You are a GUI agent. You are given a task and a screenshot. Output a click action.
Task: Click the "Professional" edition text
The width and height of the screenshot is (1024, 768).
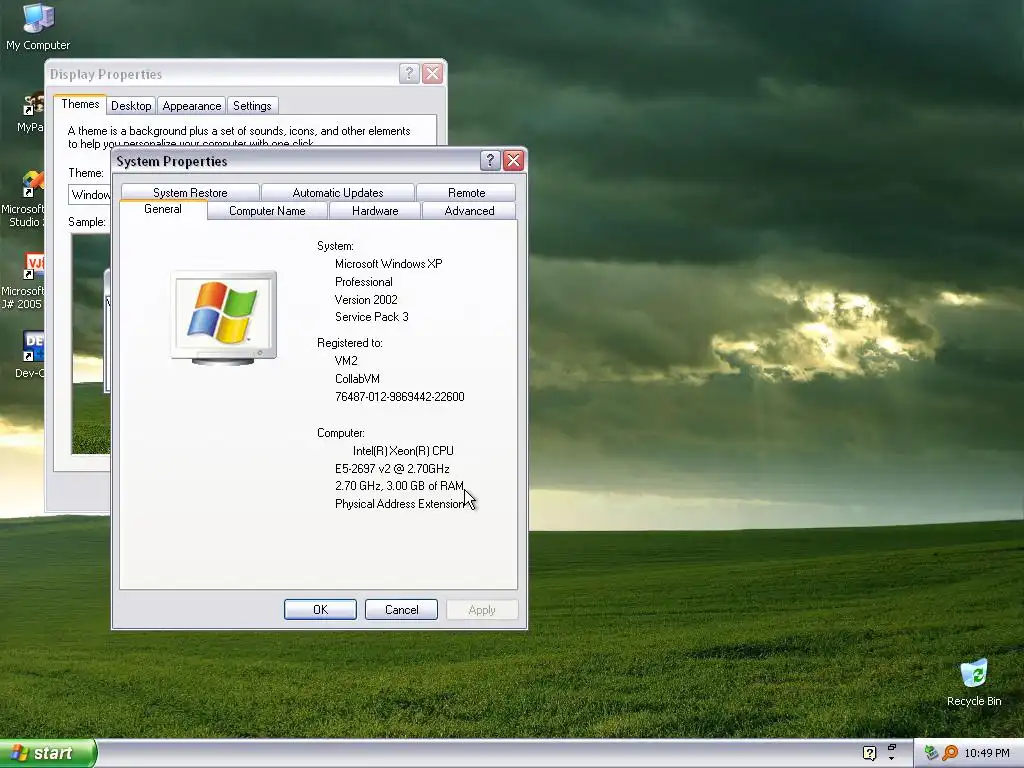[364, 281]
